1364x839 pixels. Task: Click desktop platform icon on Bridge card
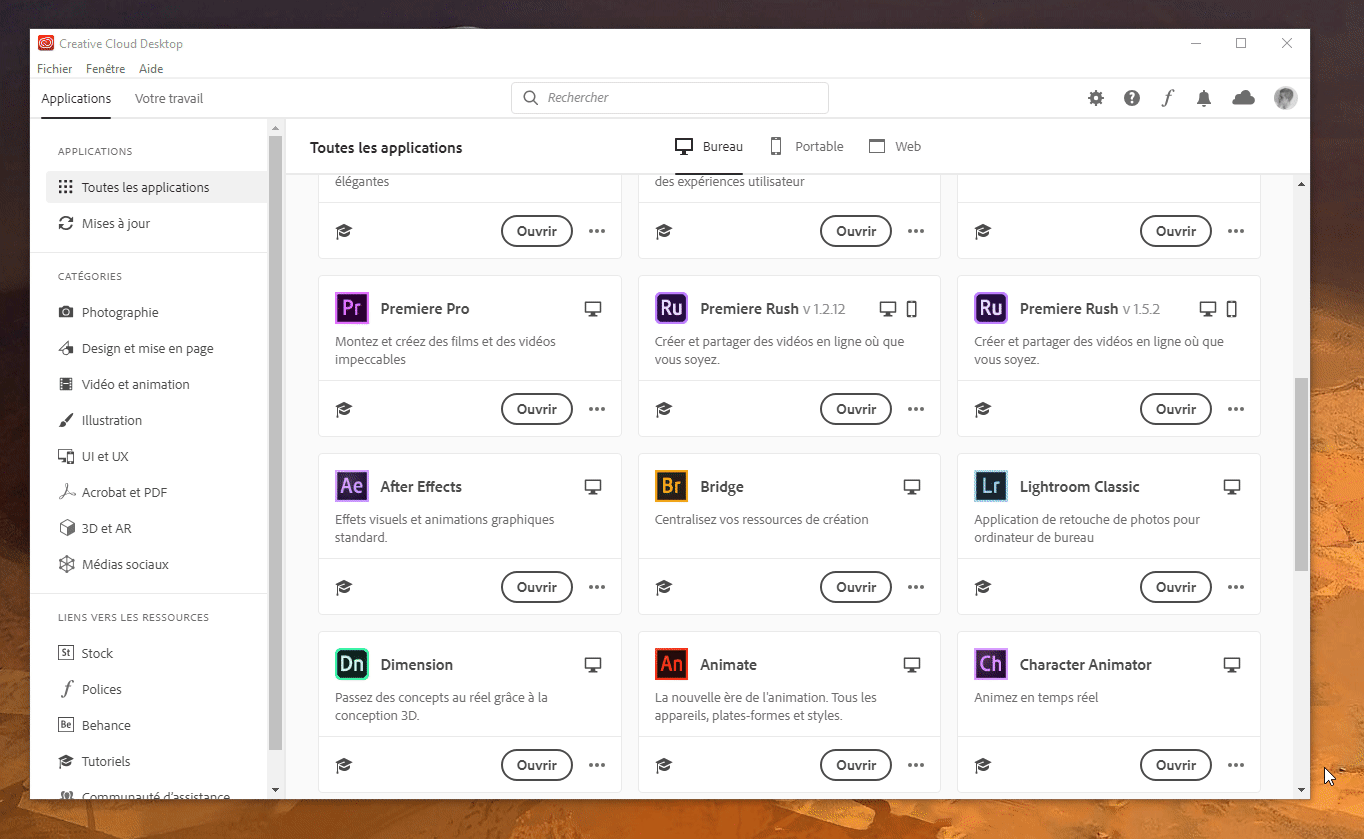pos(911,487)
